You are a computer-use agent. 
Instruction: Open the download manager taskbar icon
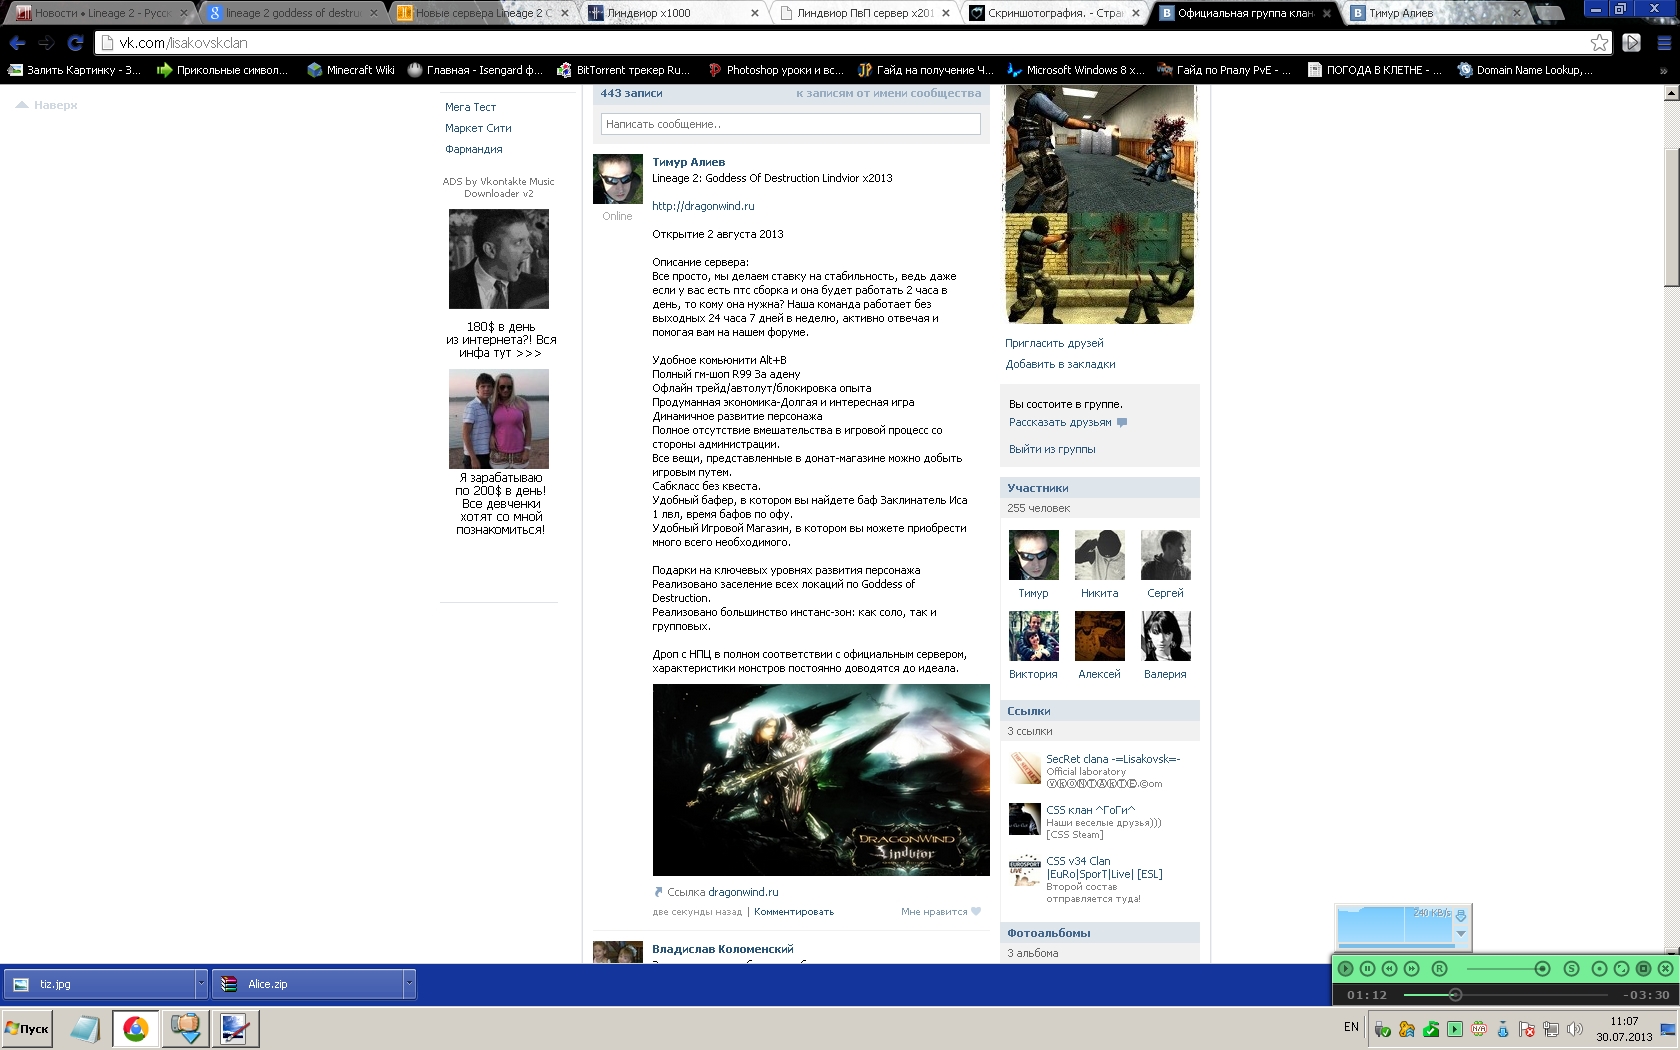186,1028
